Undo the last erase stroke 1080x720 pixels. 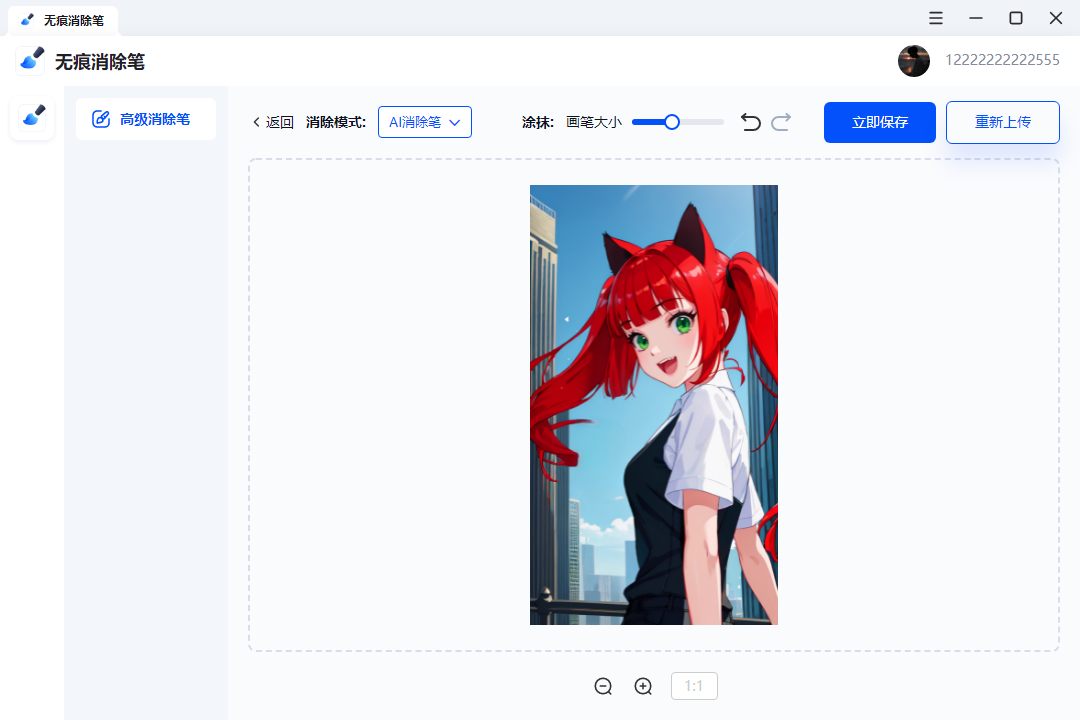point(750,123)
